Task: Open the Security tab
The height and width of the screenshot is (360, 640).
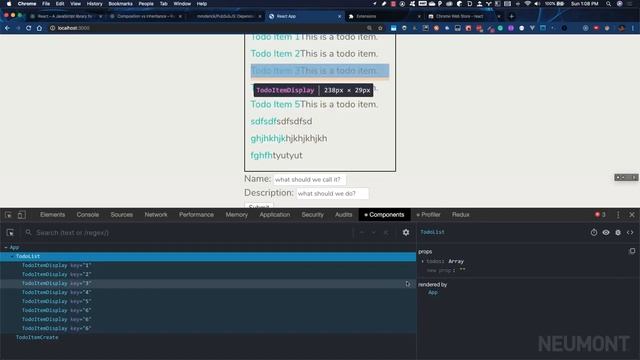Action: (313, 215)
